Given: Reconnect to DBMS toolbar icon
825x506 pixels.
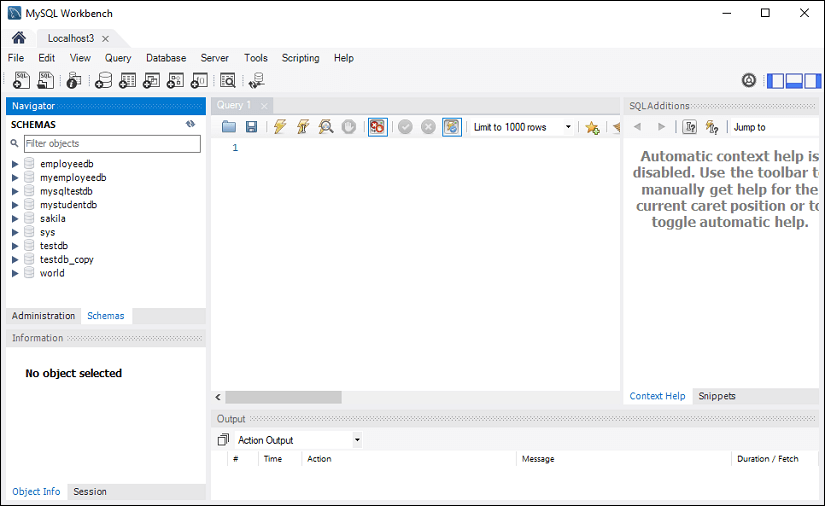Looking at the screenshot, I should pos(257,80).
